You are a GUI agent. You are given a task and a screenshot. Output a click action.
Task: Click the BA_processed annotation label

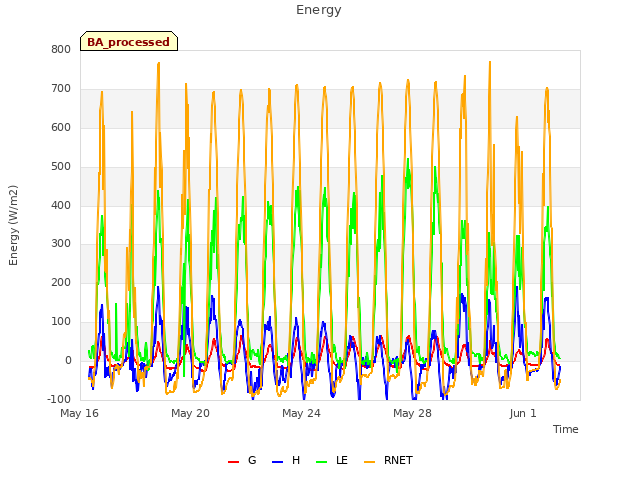[x=129, y=42]
